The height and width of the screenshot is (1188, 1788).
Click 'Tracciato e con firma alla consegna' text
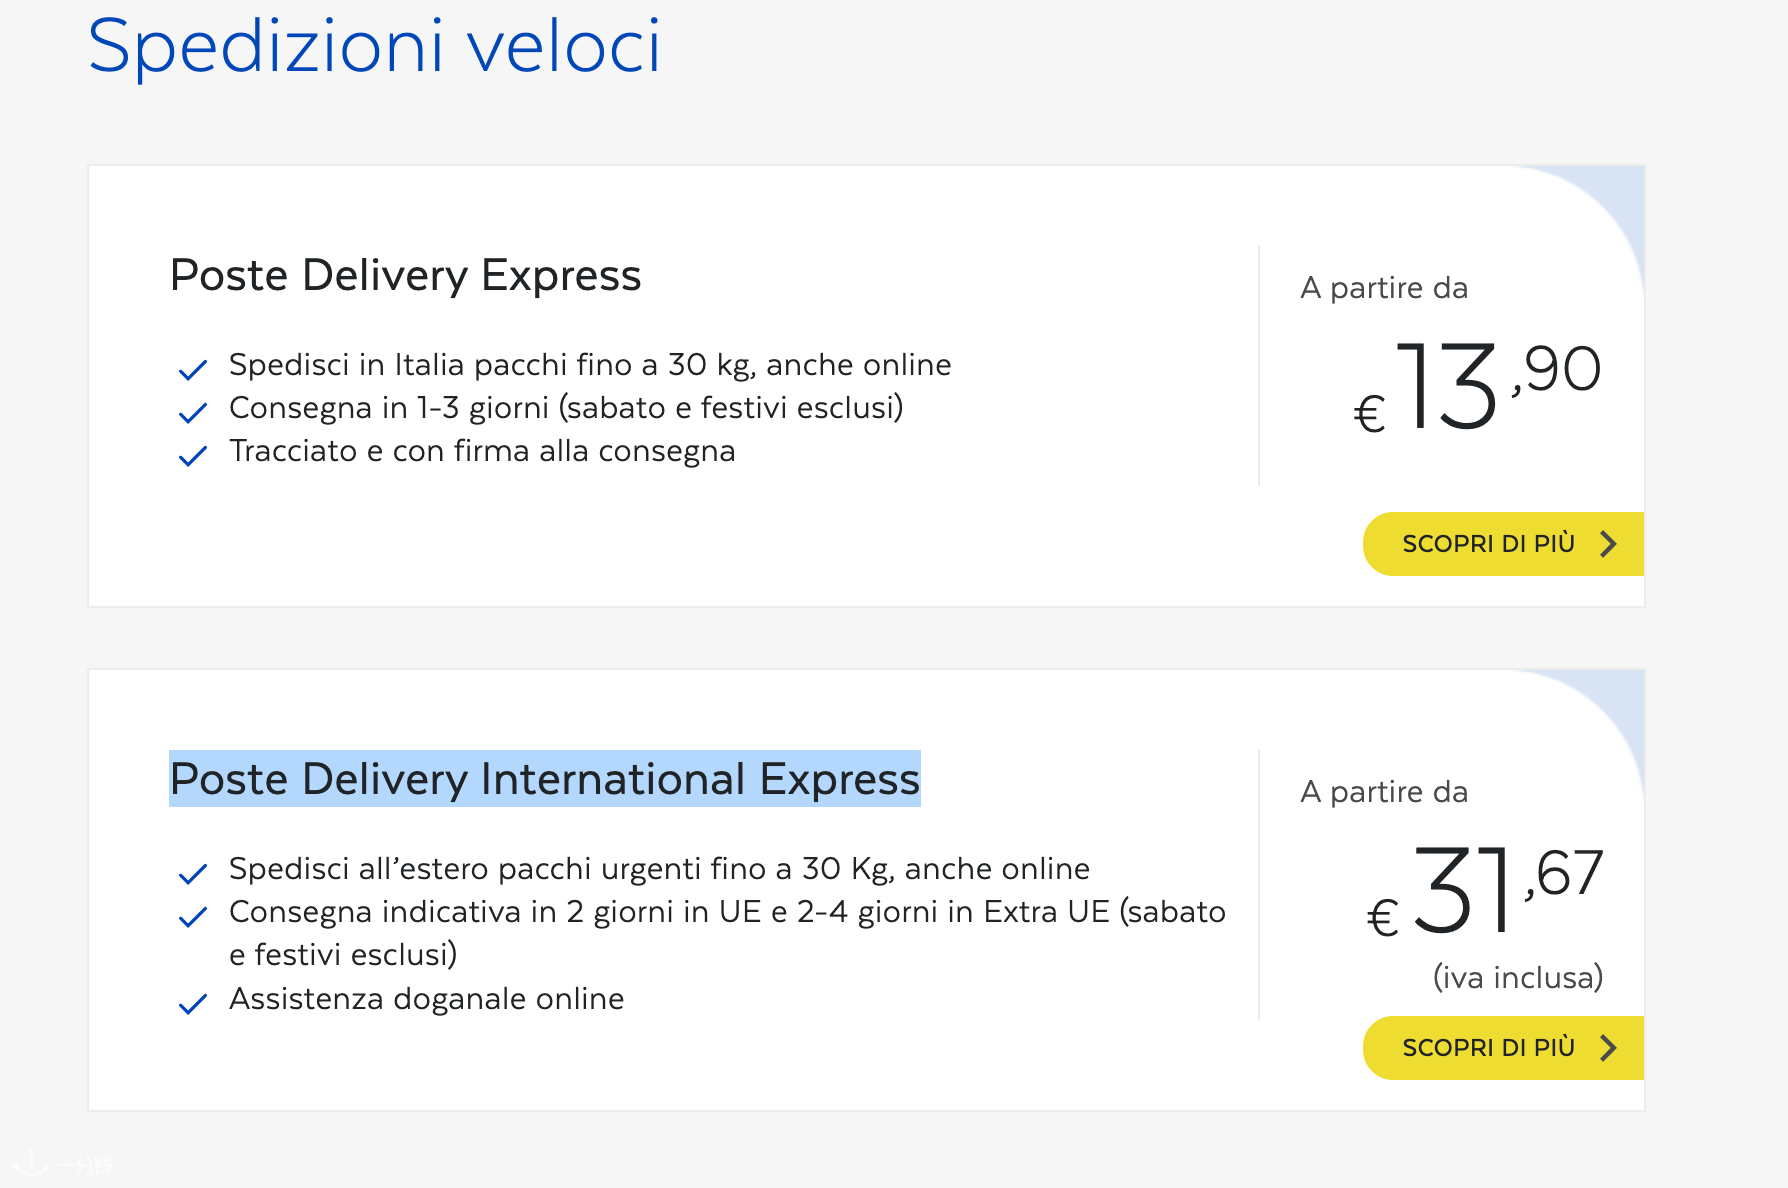coord(482,451)
